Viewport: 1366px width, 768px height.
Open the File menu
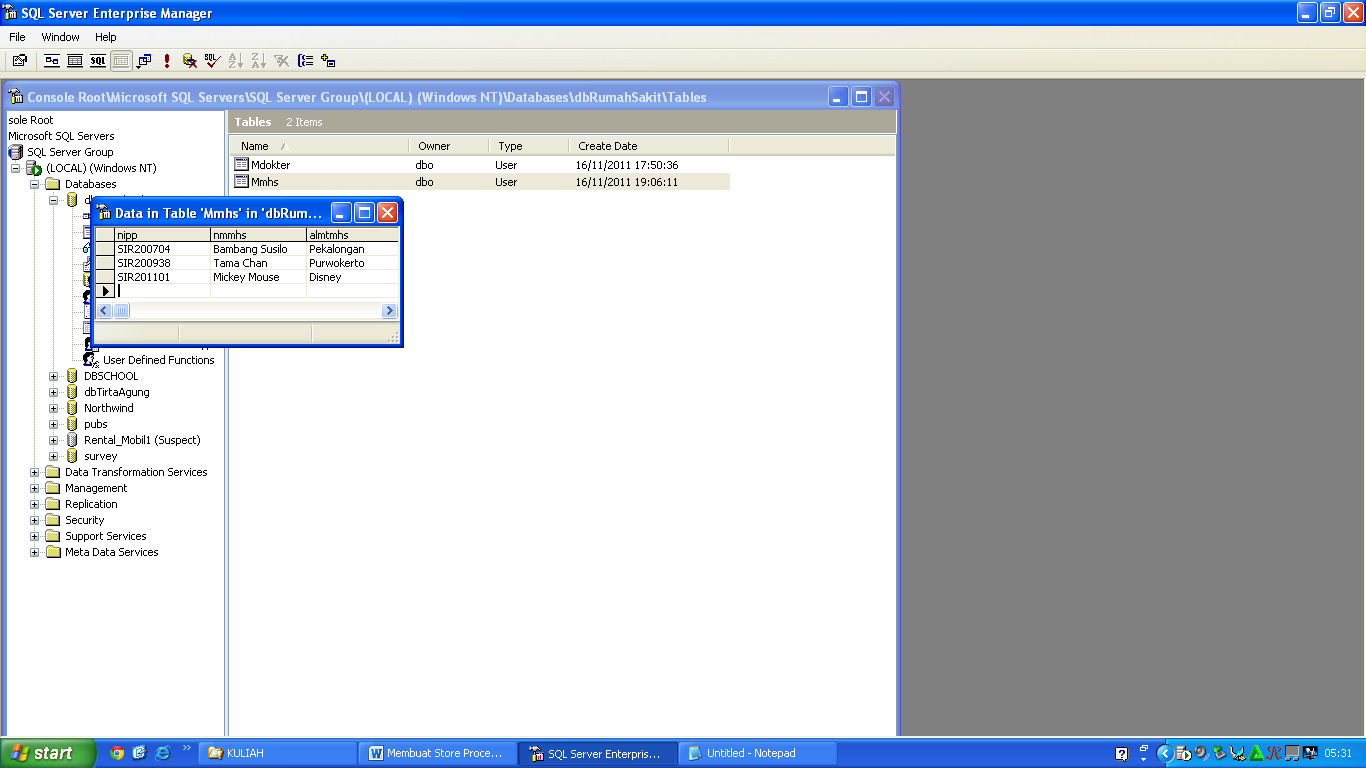16,37
